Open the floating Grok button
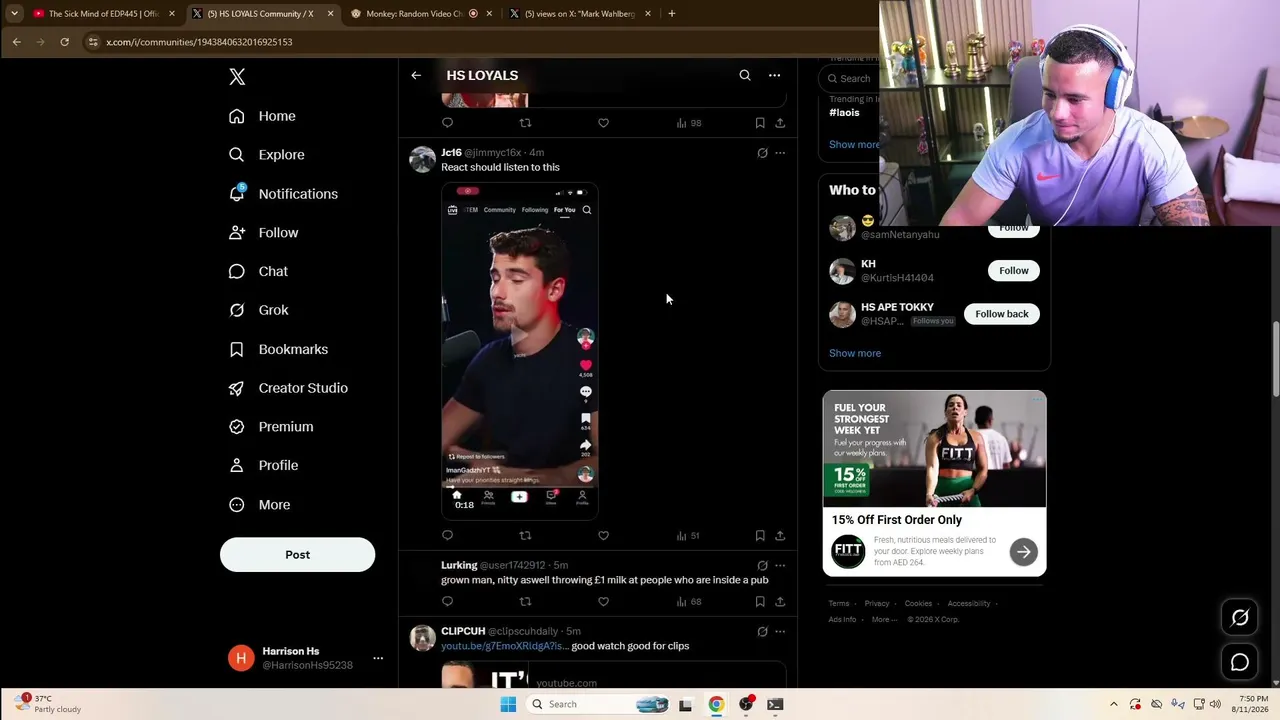The width and height of the screenshot is (1280, 720). point(1240,618)
